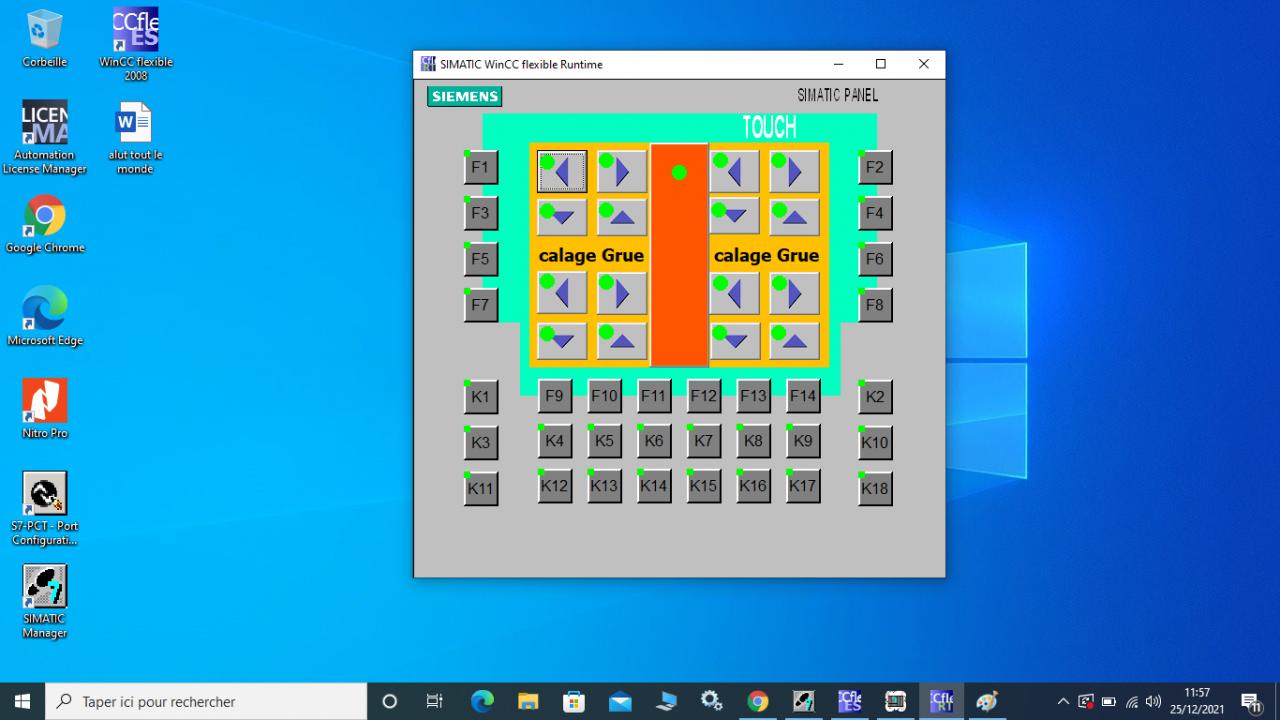Choose the K15 key
This screenshot has width=1280, height=720.
(x=704, y=486)
